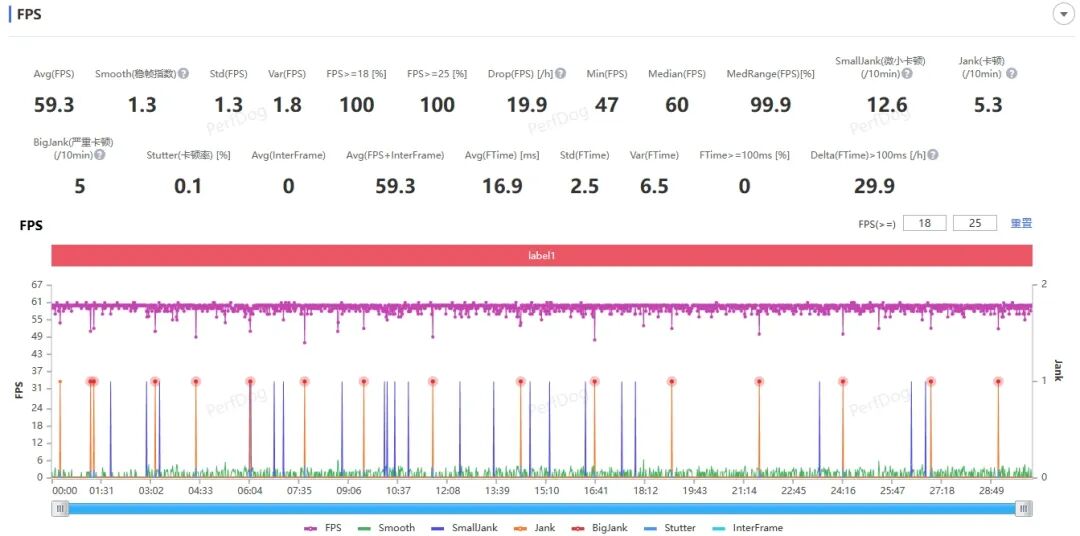
Task: Click Std(FTime) value 2.5
Action: coord(584,186)
